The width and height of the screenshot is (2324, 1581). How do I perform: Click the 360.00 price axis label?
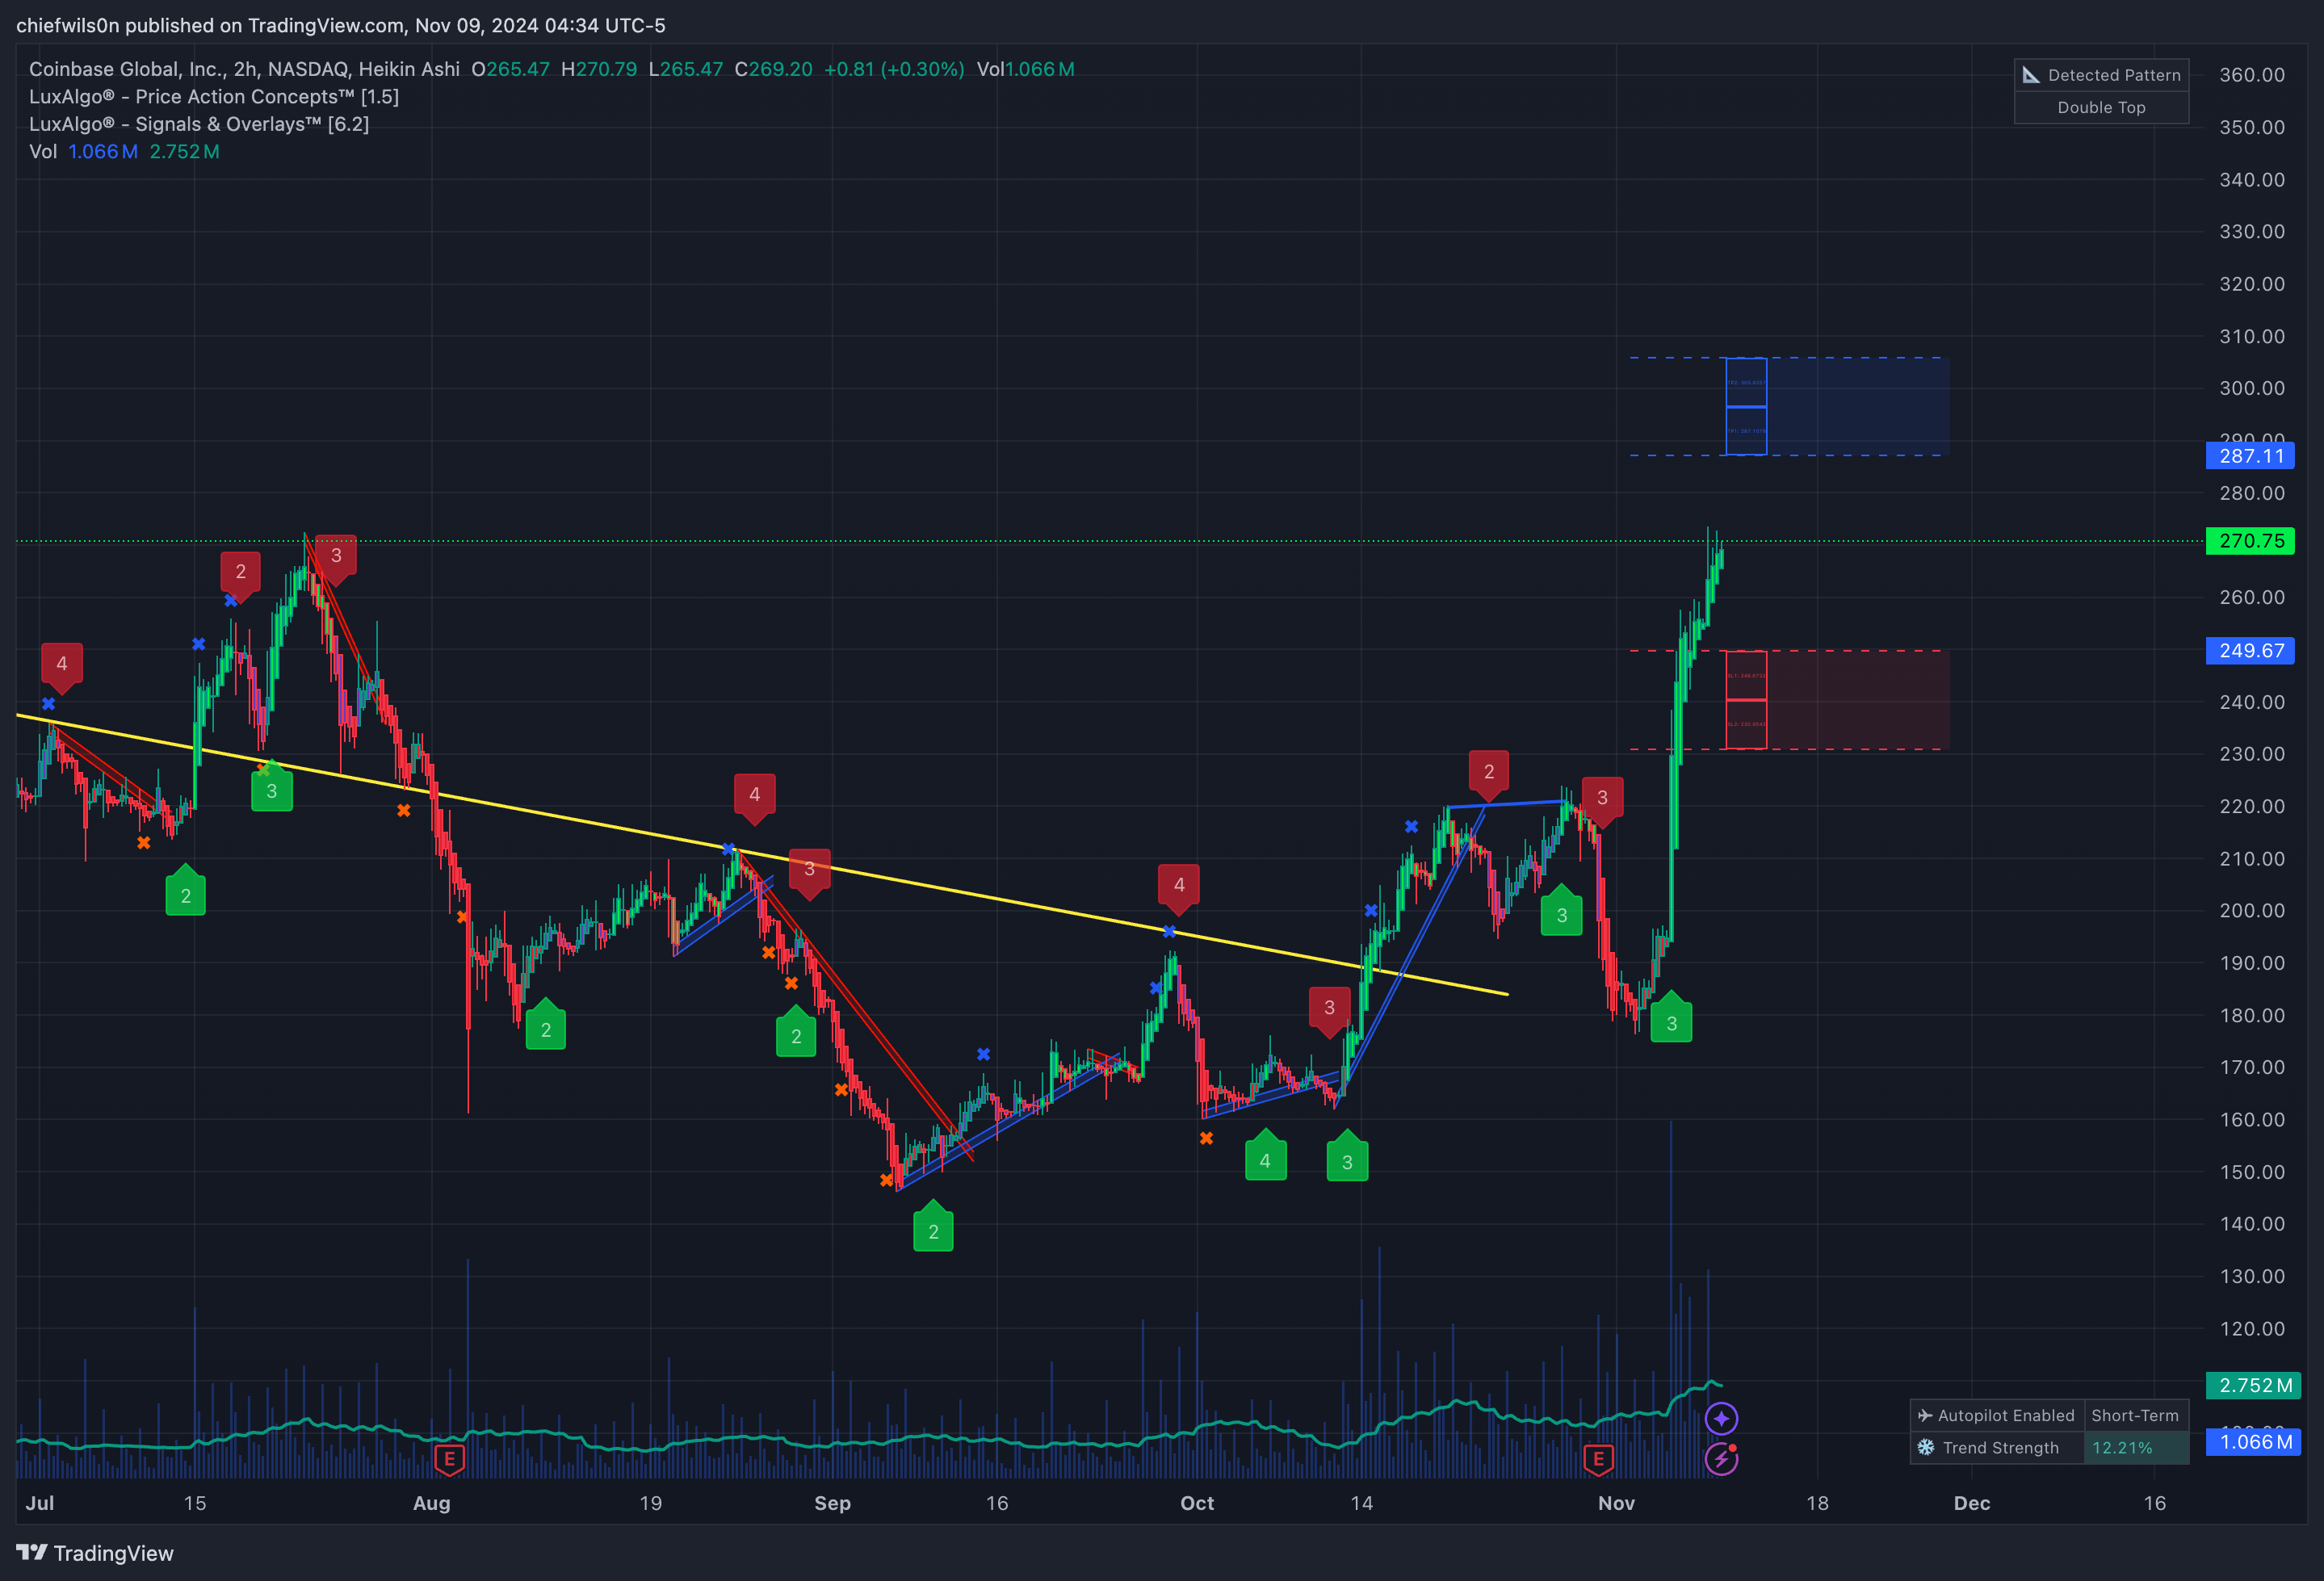(2252, 75)
